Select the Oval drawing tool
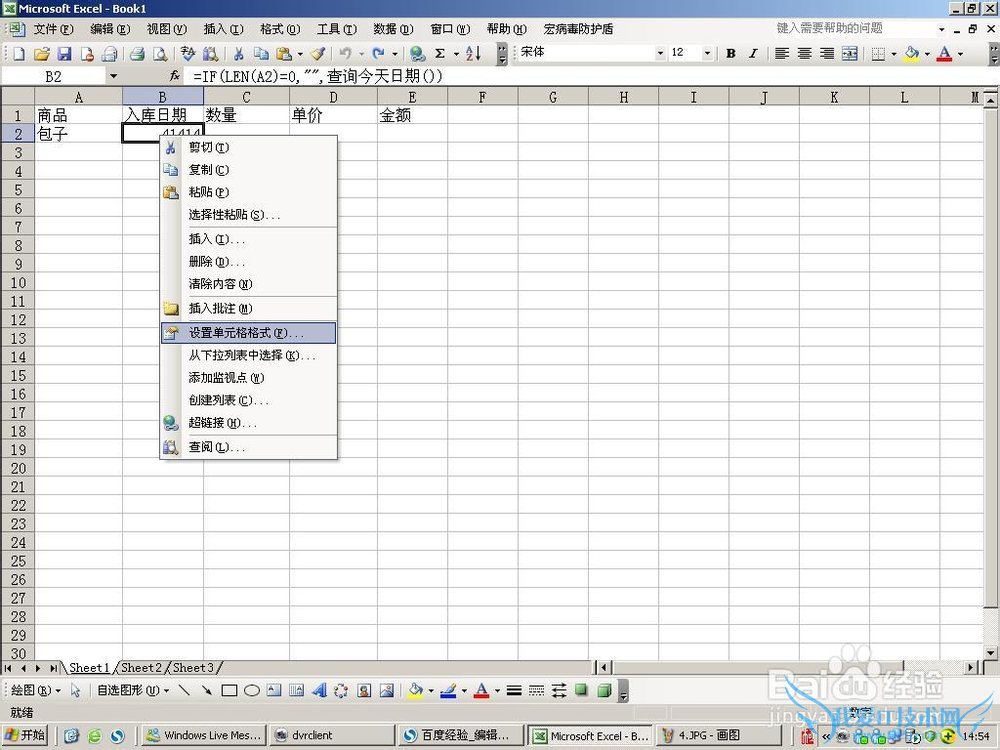The width and height of the screenshot is (1000, 750). pyautogui.click(x=252, y=690)
